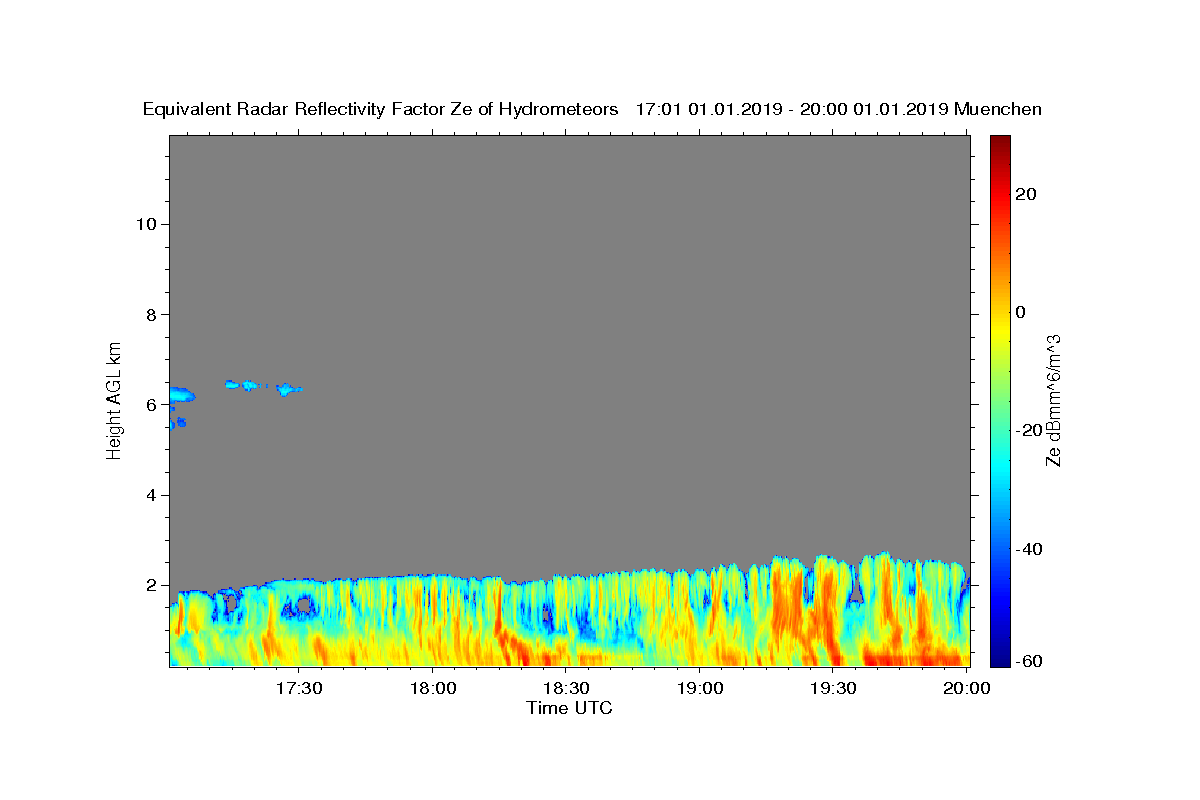The width and height of the screenshot is (1200, 800).
Task: Click the 'Ze dBmm^6/m^3' colorbar unit label
Action: (x=1053, y=400)
